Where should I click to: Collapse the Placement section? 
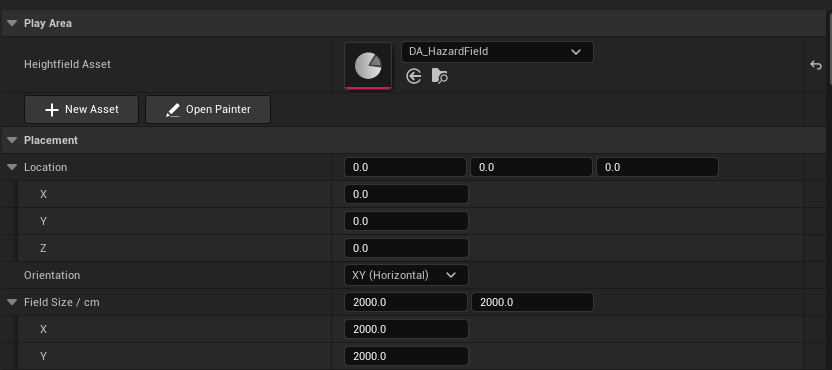(12, 140)
